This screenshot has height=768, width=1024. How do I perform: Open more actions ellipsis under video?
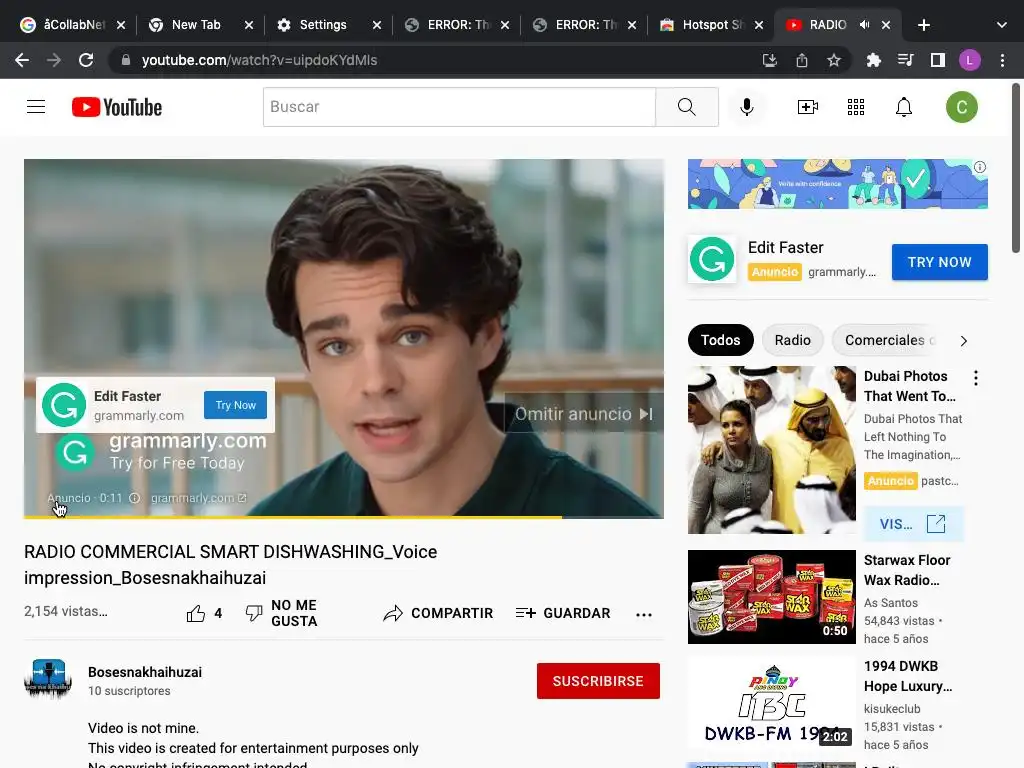click(x=644, y=614)
